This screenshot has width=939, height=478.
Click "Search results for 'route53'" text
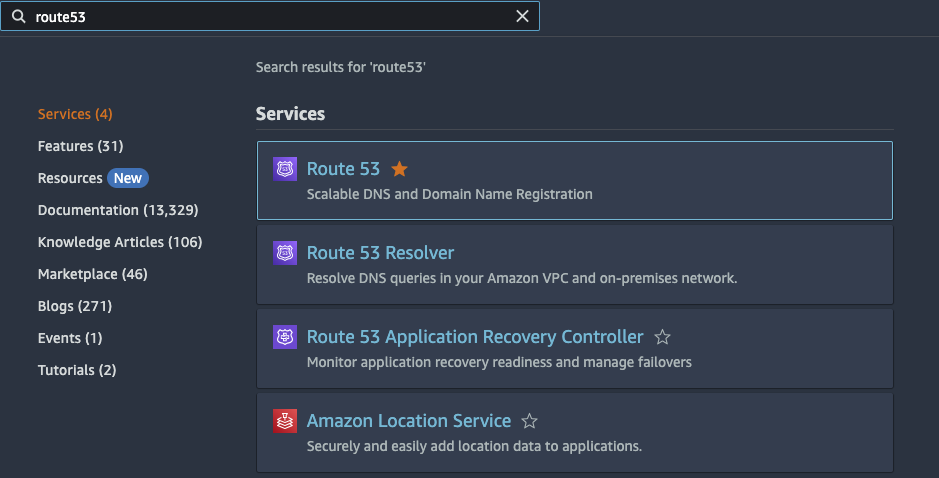click(341, 67)
